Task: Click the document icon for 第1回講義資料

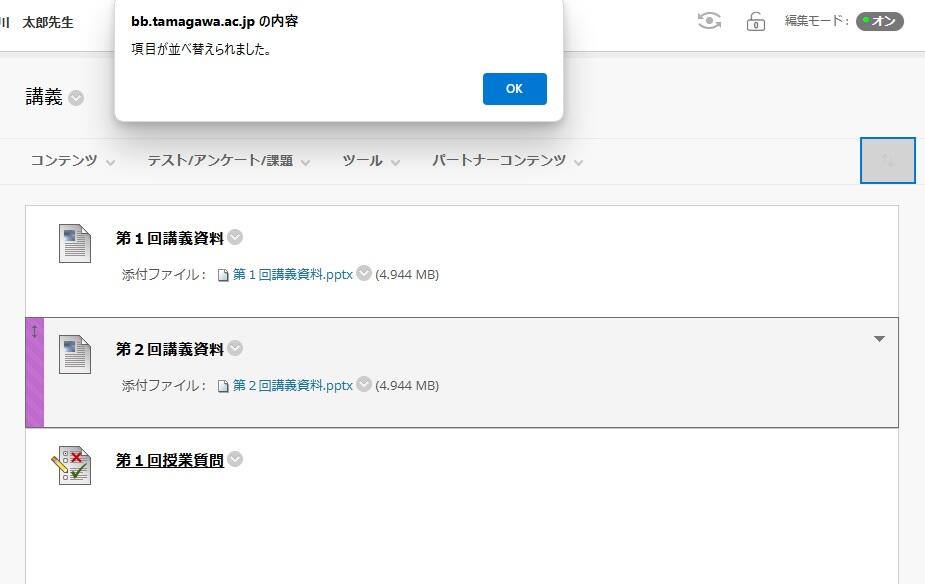Action: pos(75,243)
